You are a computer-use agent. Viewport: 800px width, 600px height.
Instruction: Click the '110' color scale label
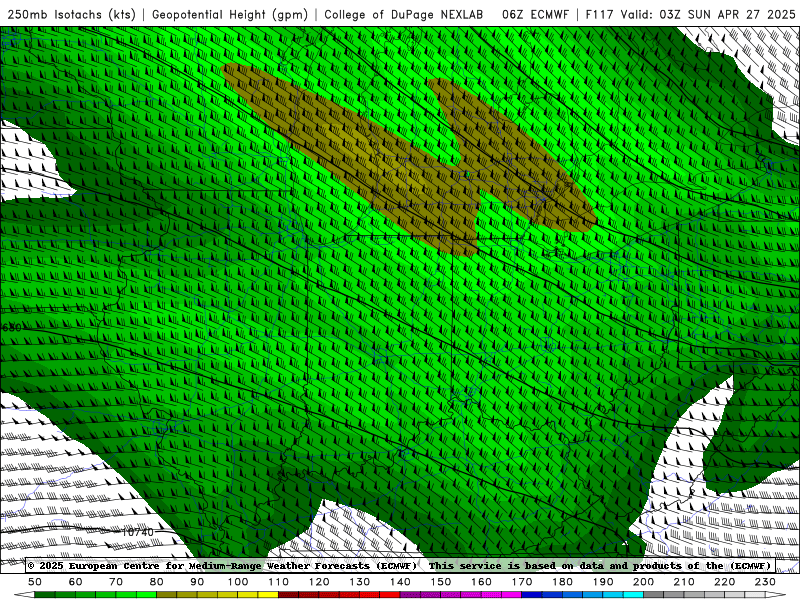(279, 582)
